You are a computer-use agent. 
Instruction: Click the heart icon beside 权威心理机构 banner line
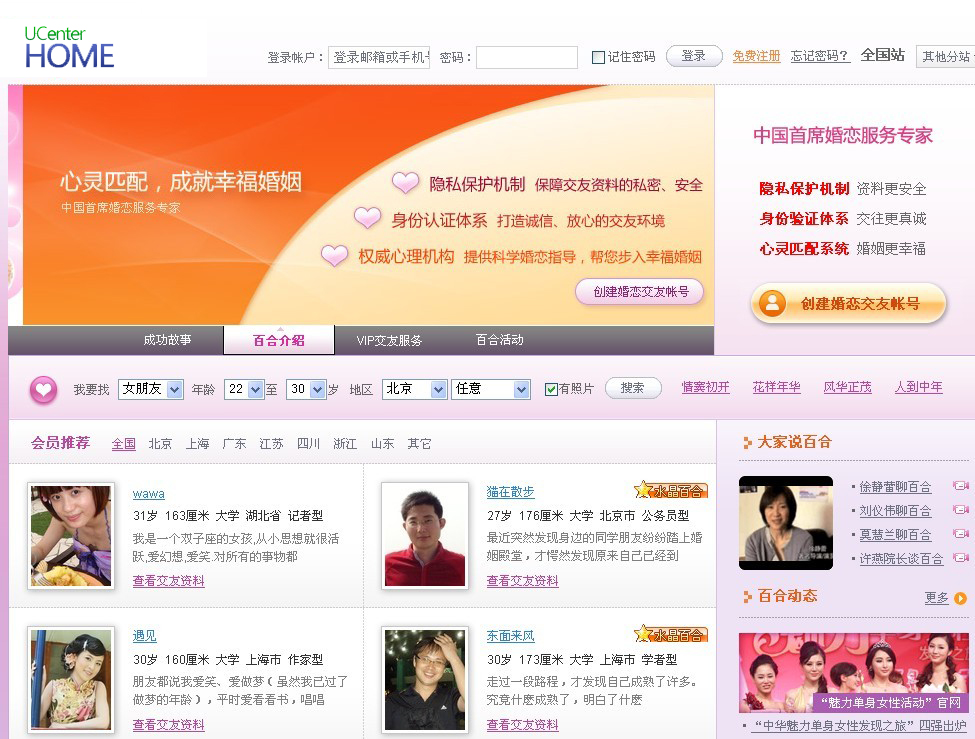(x=335, y=255)
